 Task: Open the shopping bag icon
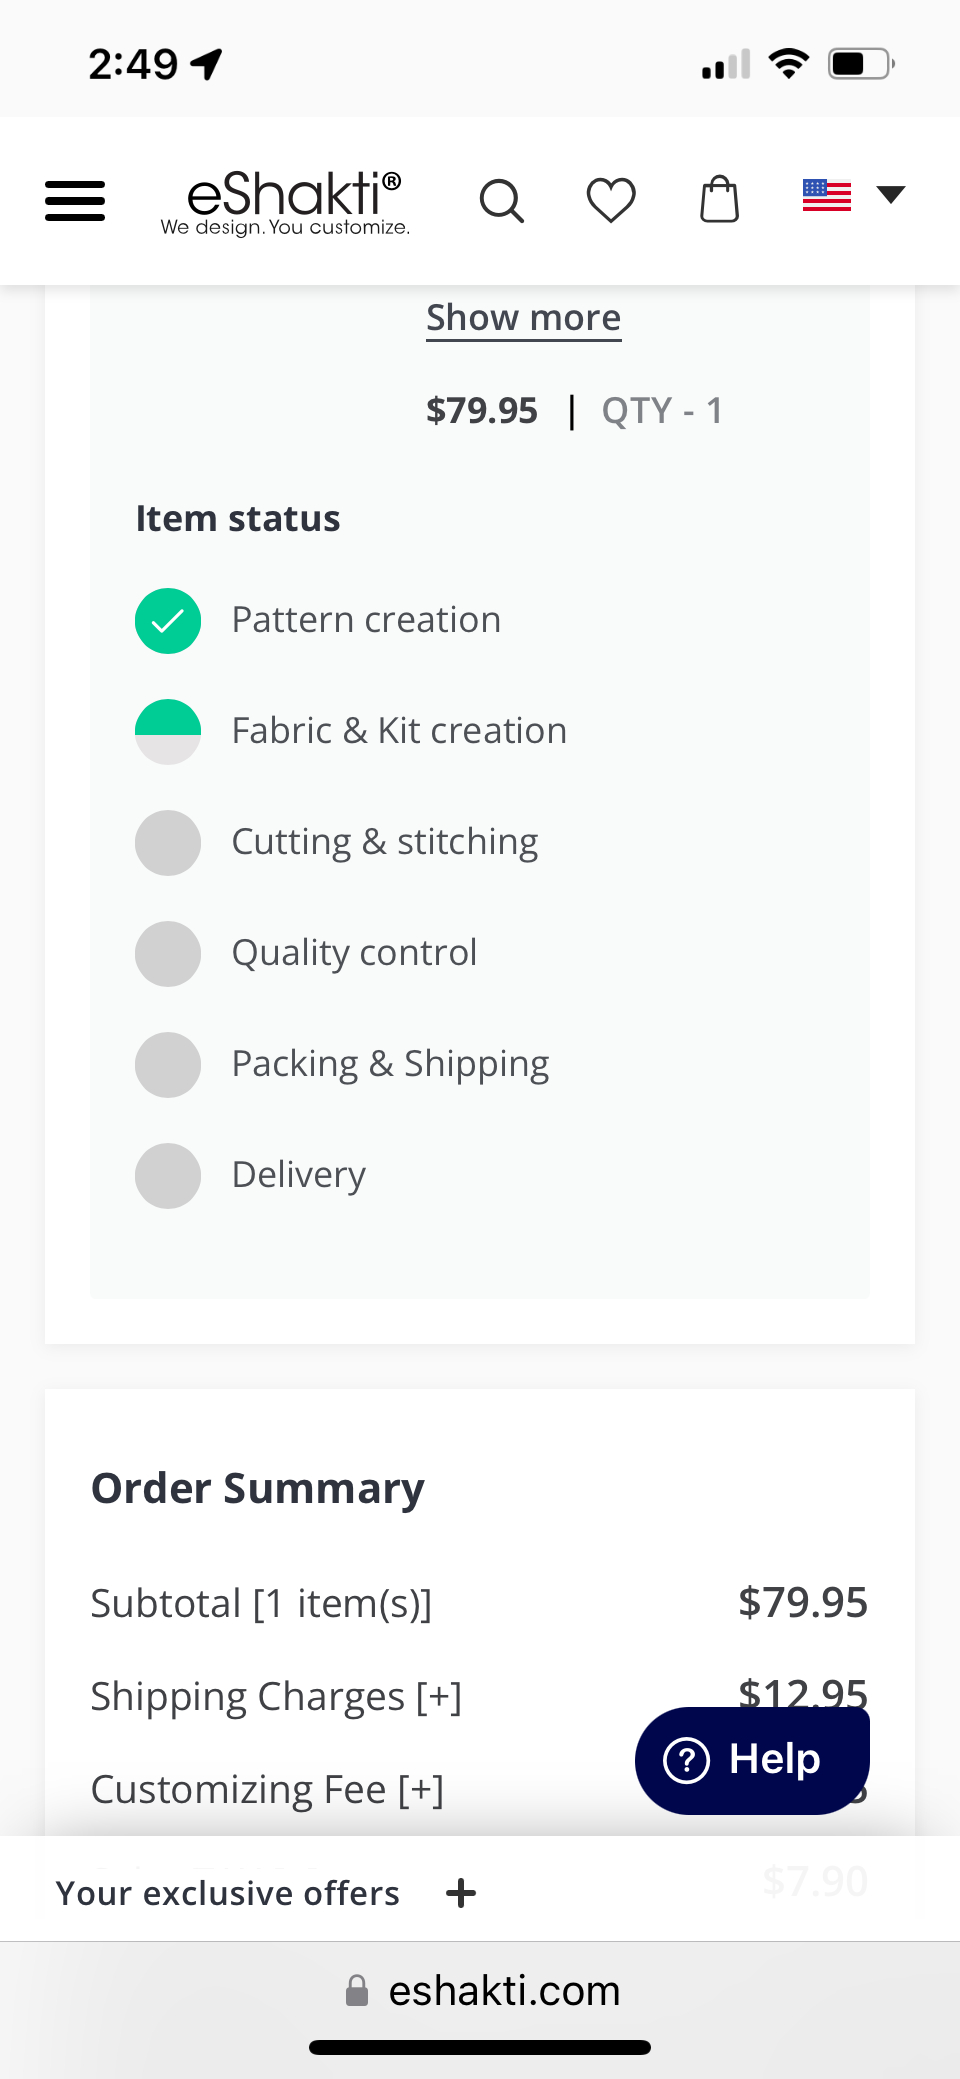(x=719, y=199)
